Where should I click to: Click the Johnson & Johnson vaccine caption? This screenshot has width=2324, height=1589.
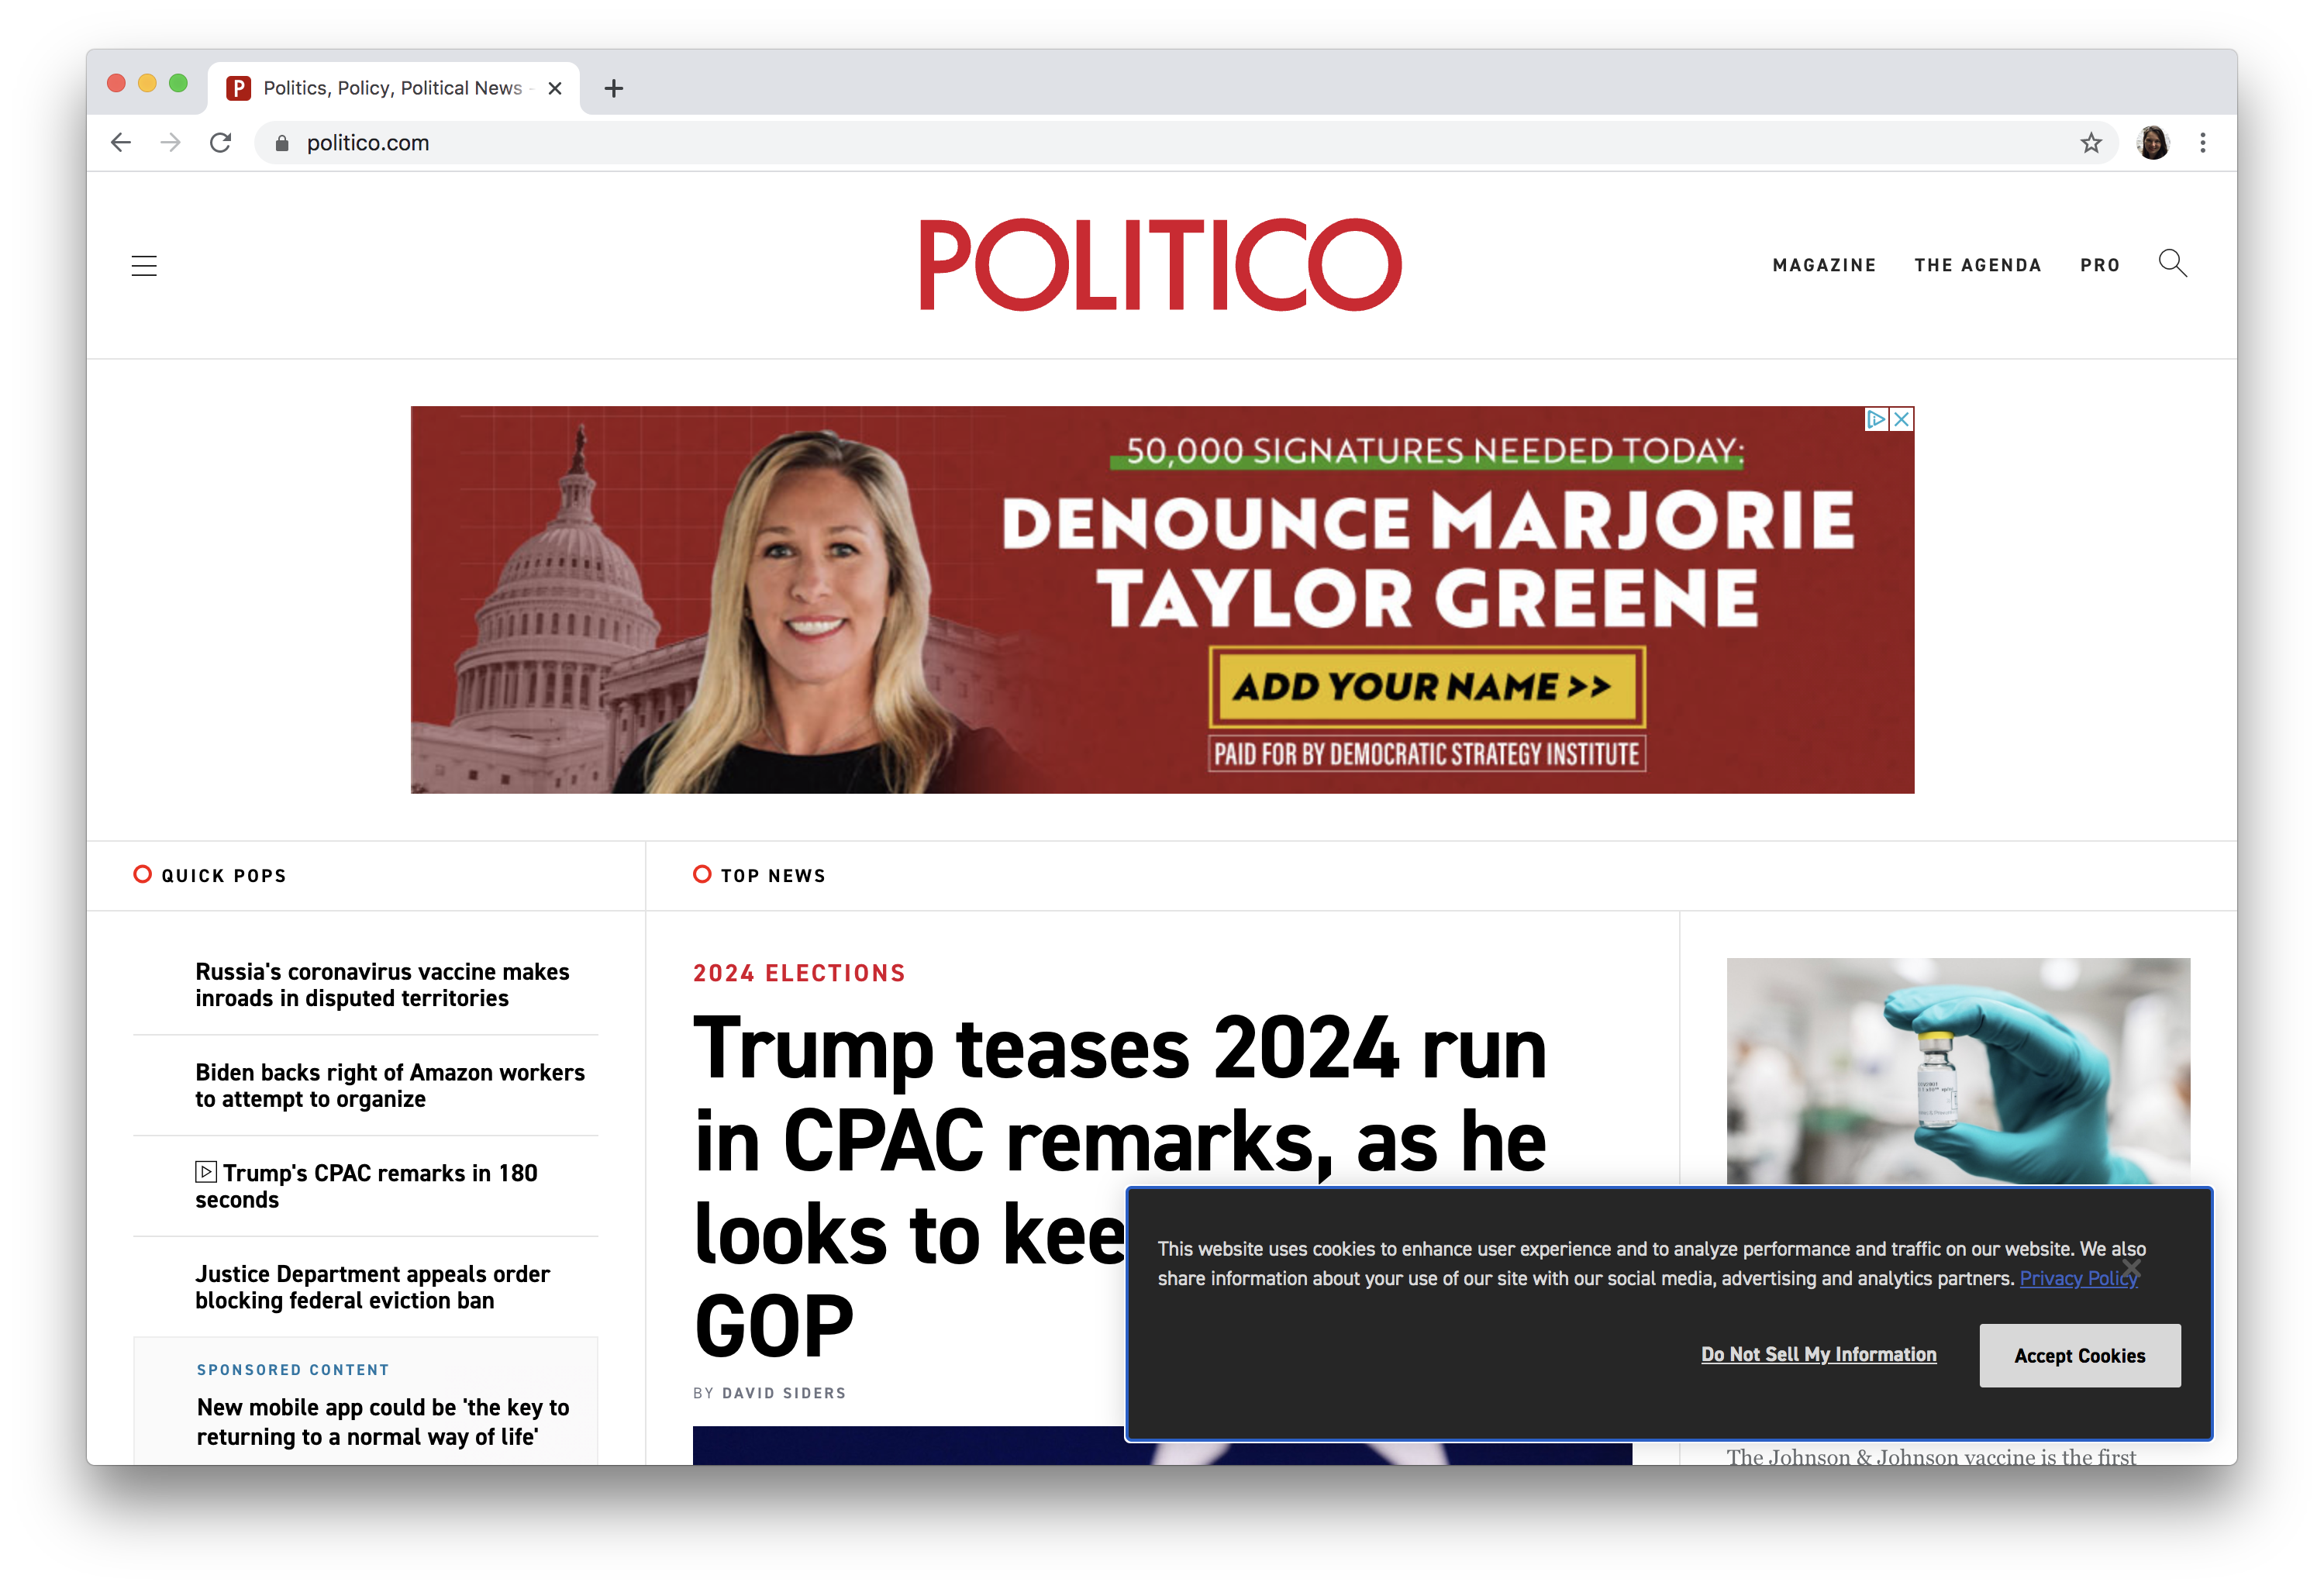pos(1931,1456)
